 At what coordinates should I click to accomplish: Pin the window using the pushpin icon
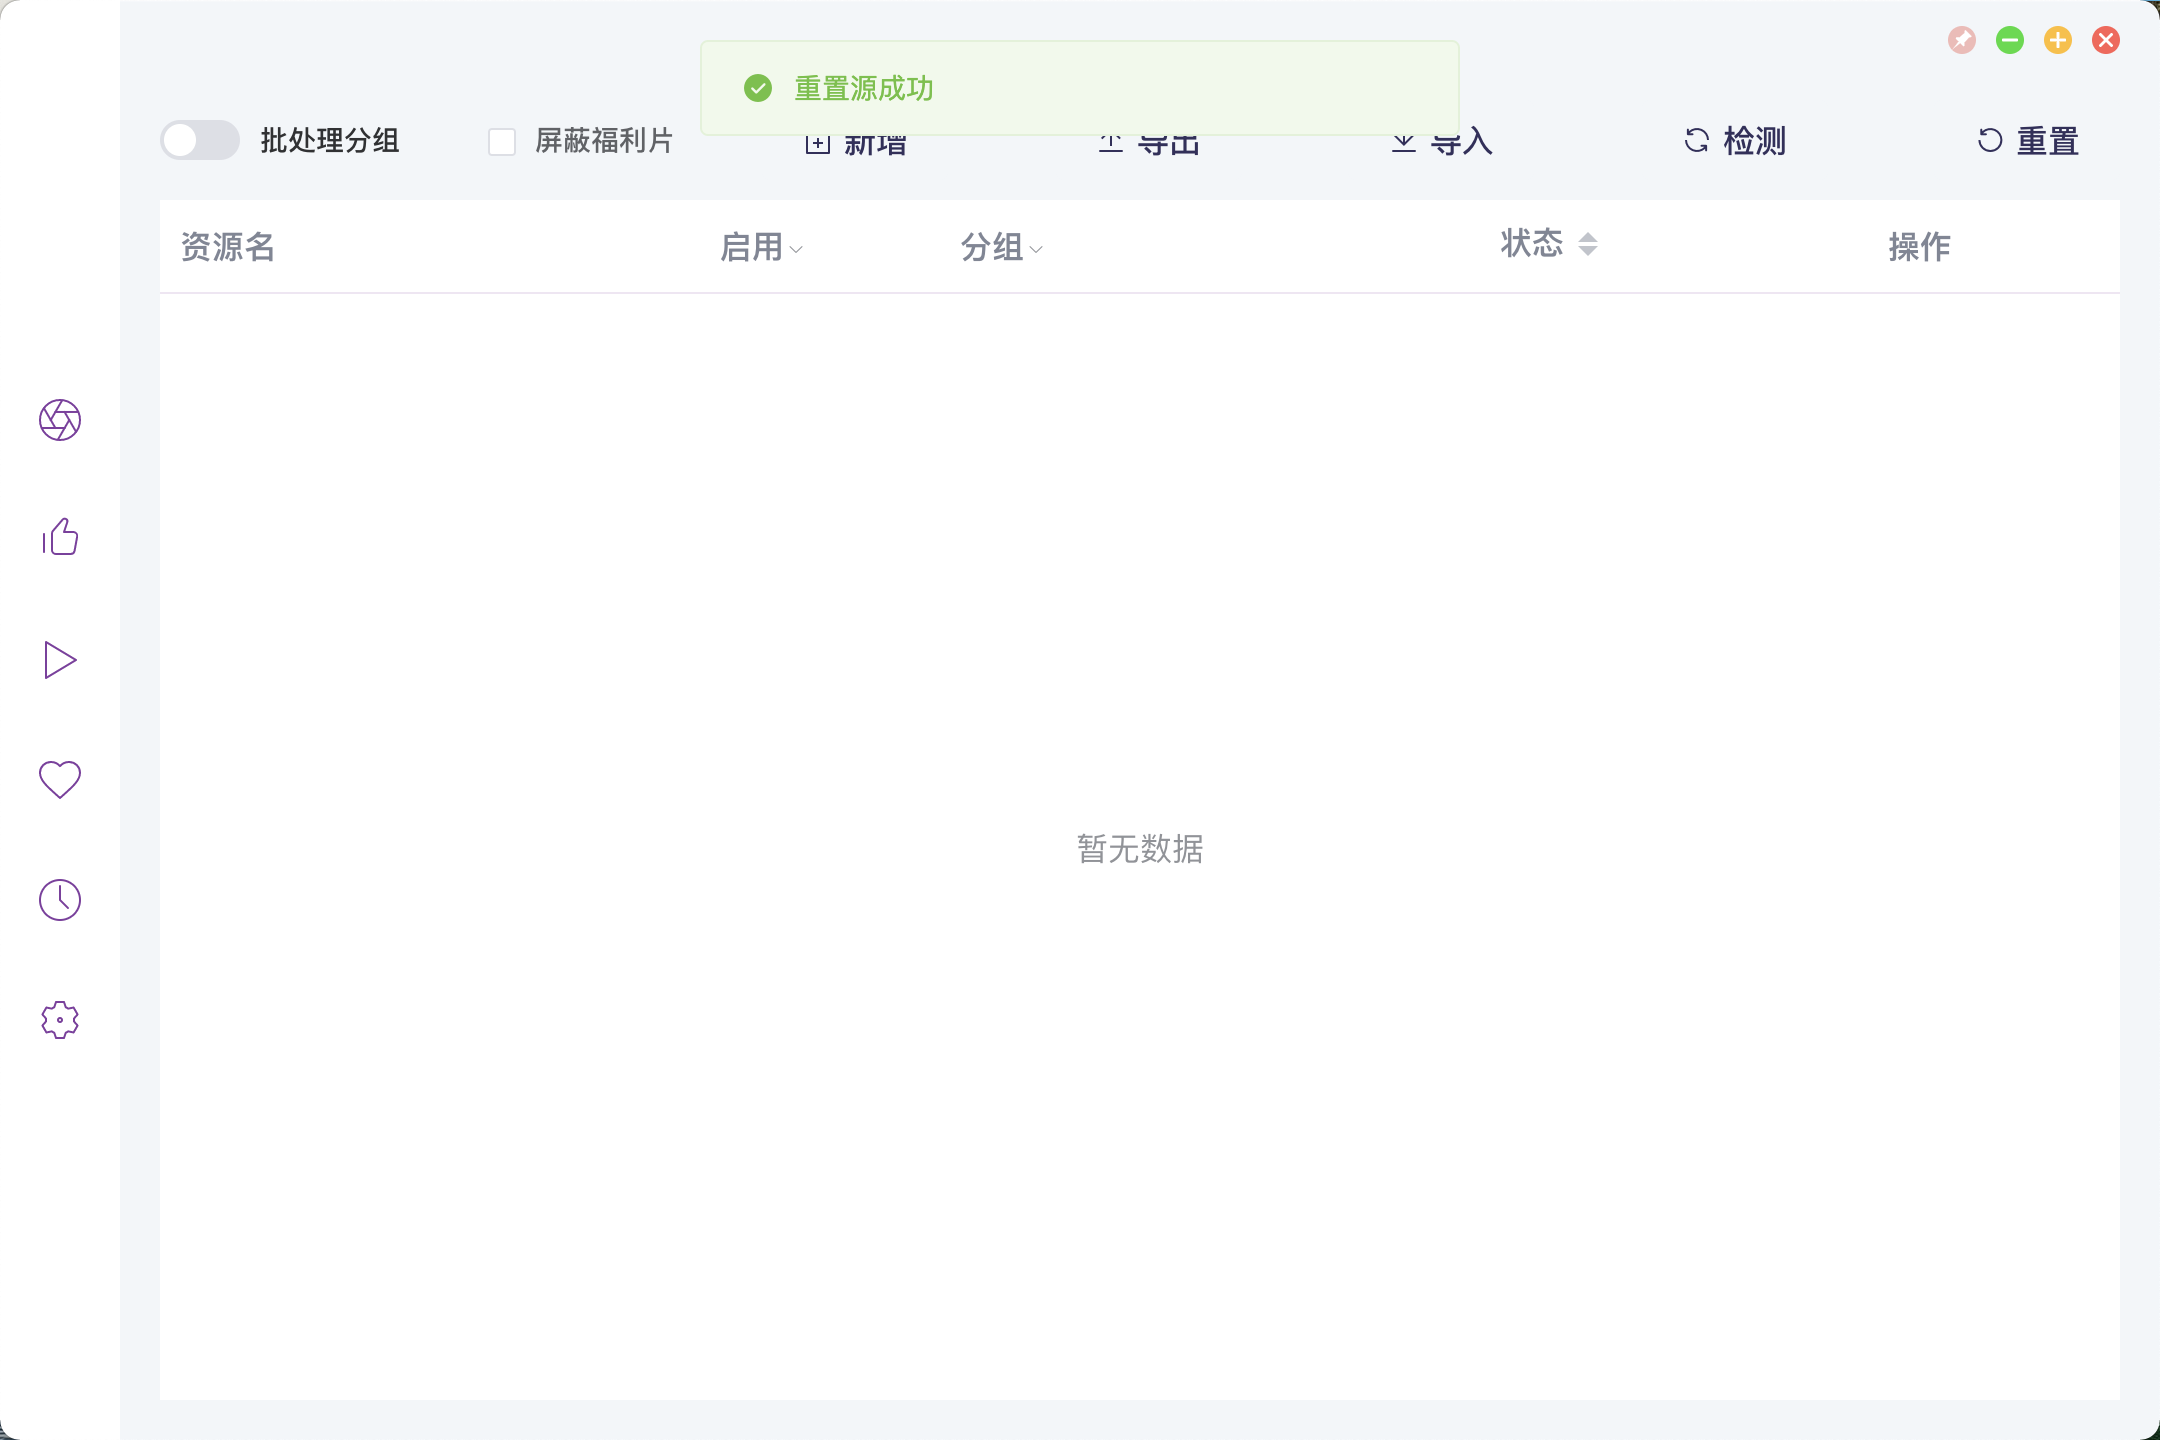click(x=1964, y=40)
